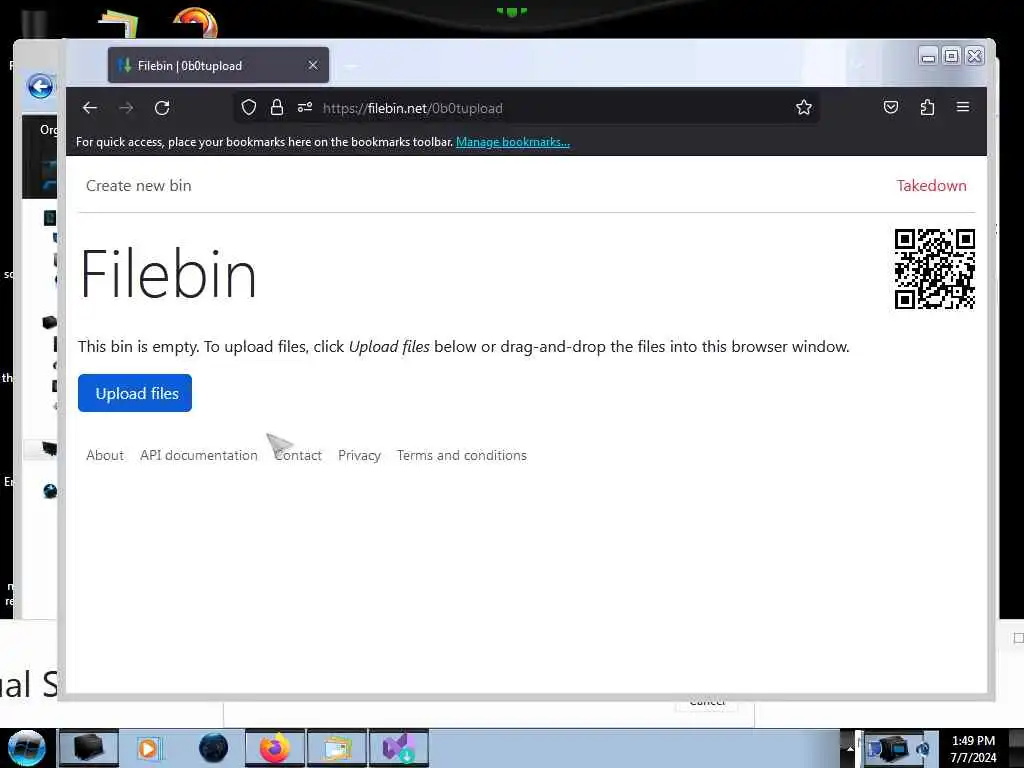This screenshot has width=1024, height=768.
Task: Select the Filebin | 0b0tupload tab
Action: [218, 65]
